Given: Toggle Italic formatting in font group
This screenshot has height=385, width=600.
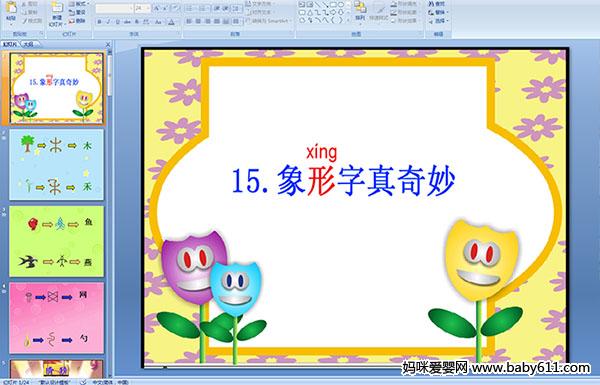Looking at the screenshot, I should [109, 22].
